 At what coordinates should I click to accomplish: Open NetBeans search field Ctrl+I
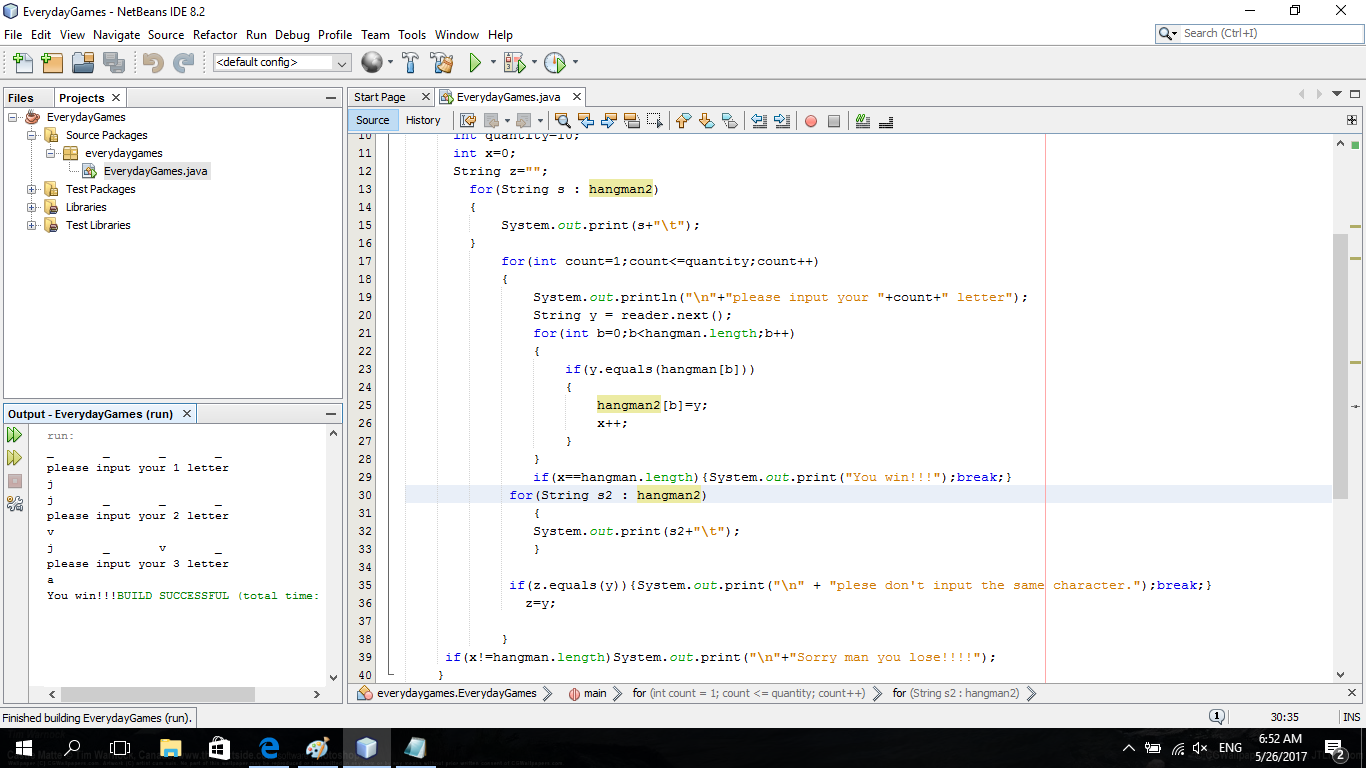(1255, 32)
